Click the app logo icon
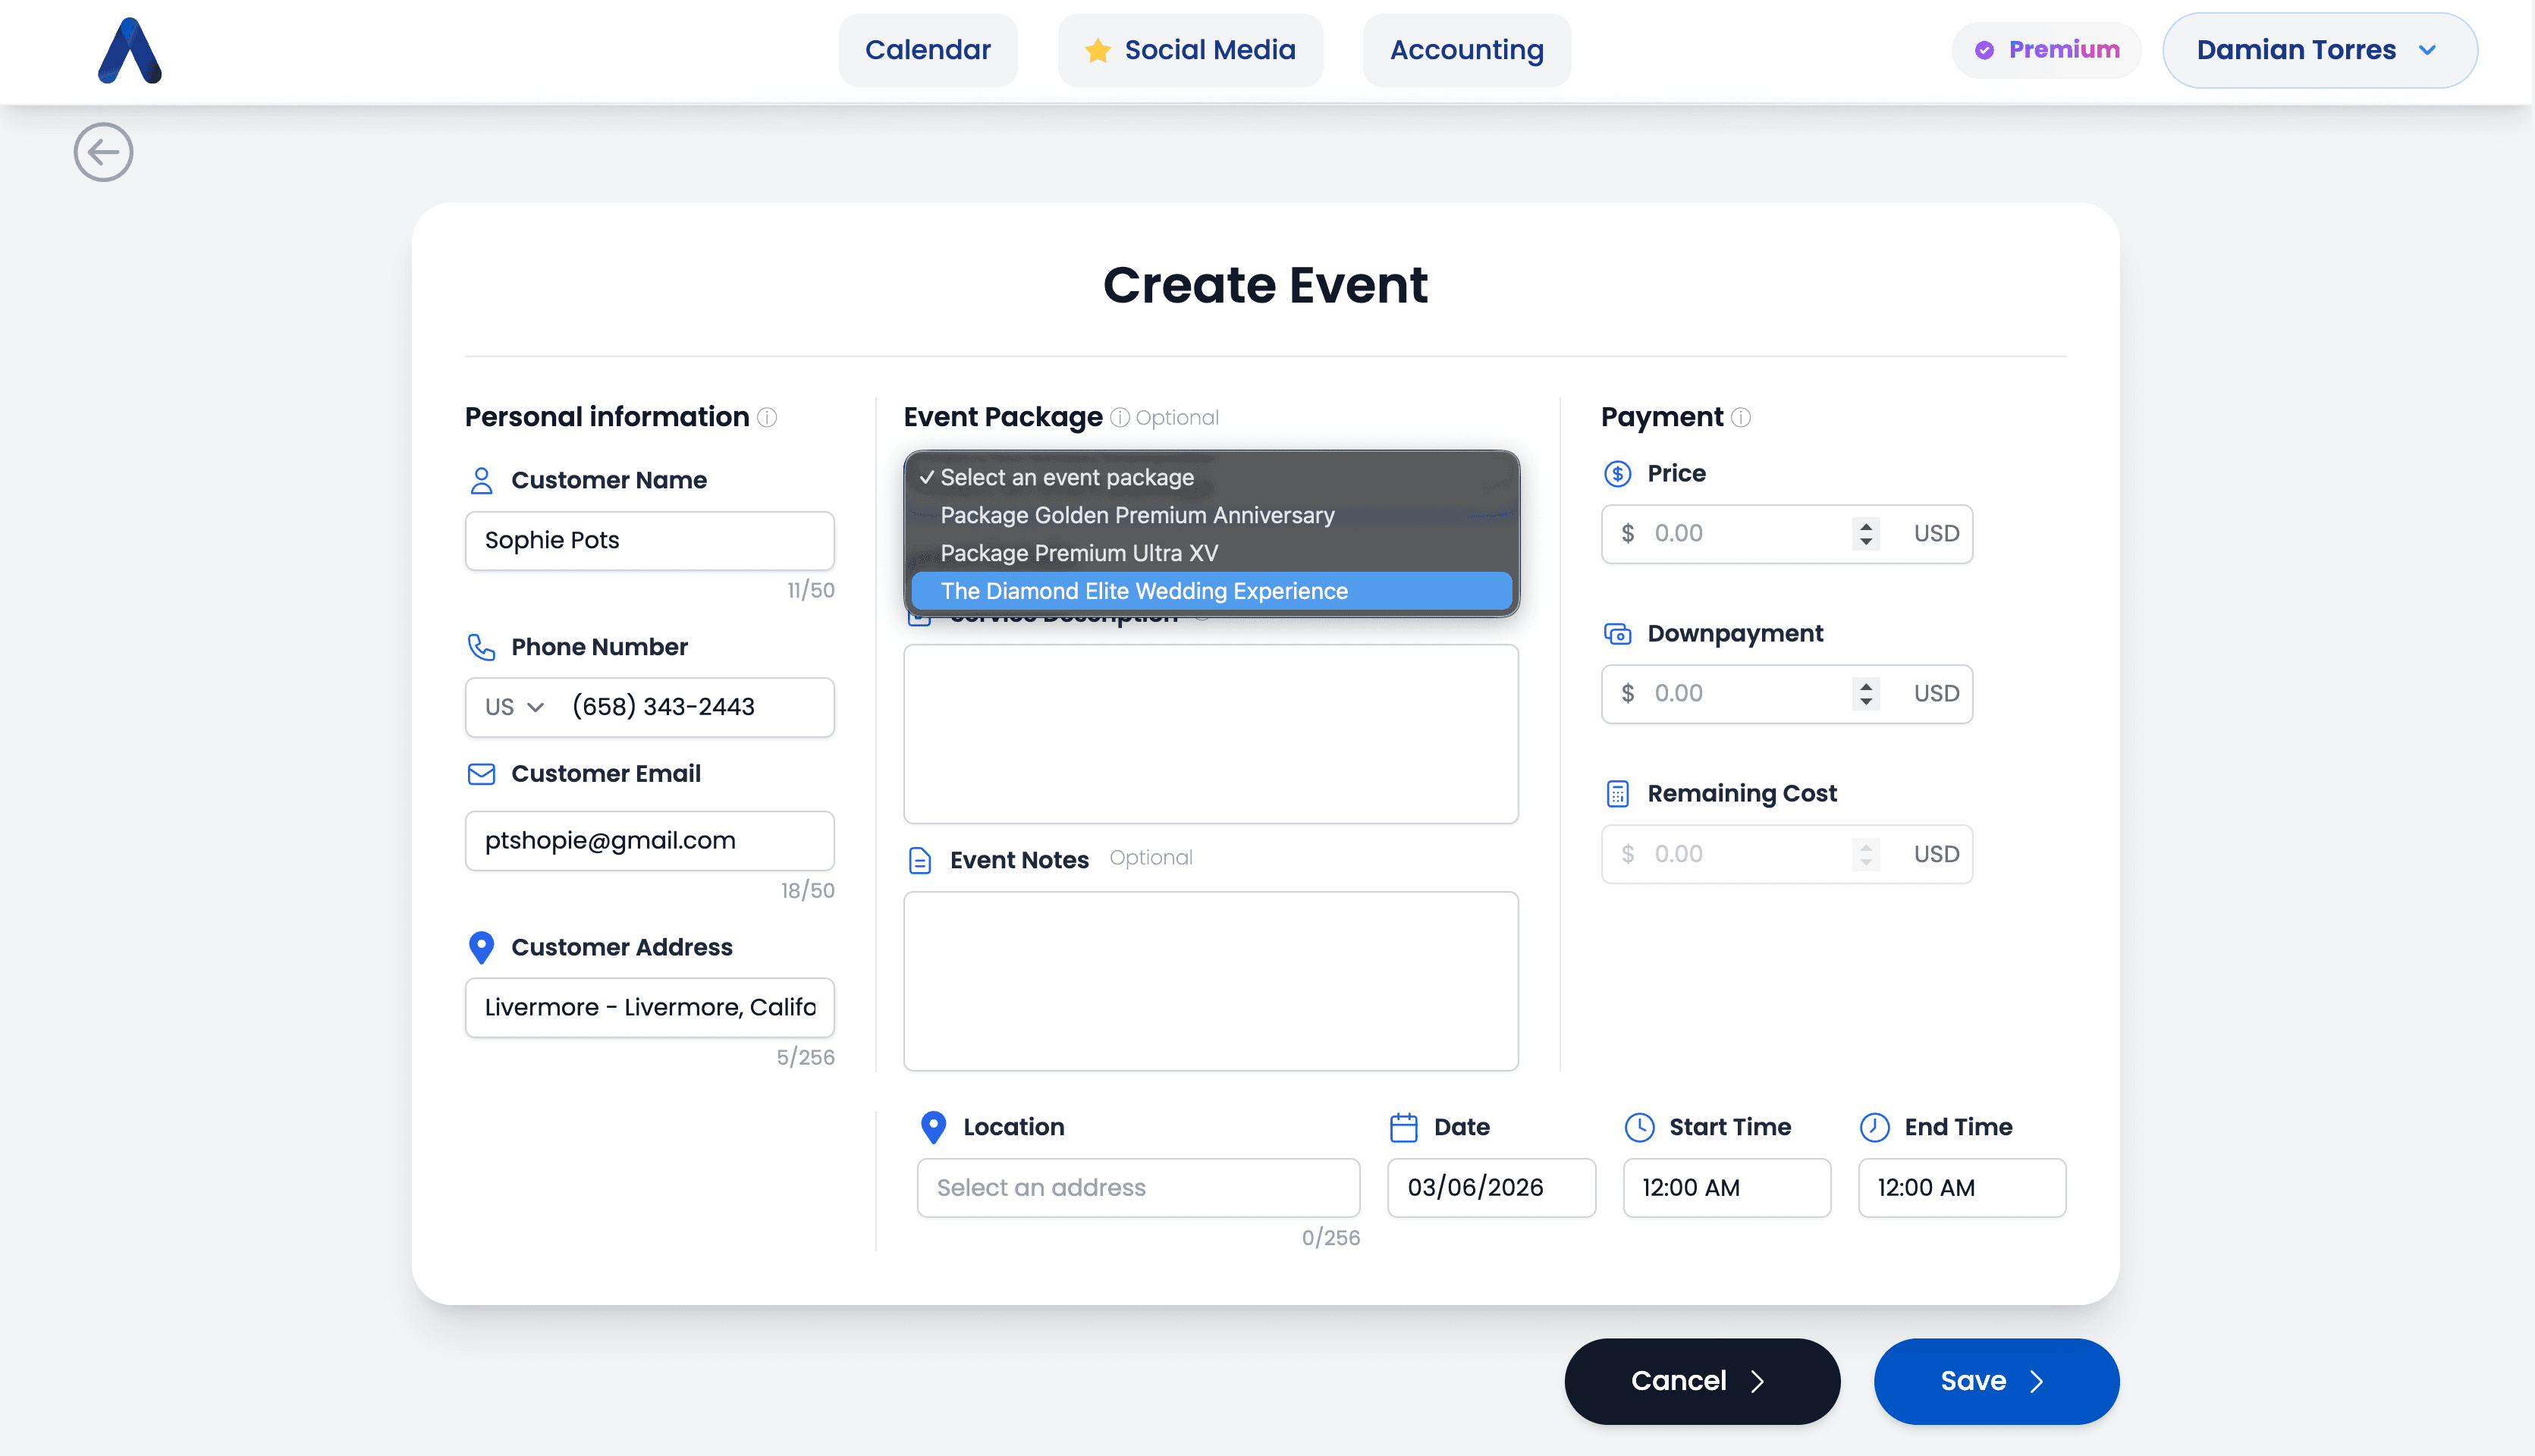 point(130,50)
